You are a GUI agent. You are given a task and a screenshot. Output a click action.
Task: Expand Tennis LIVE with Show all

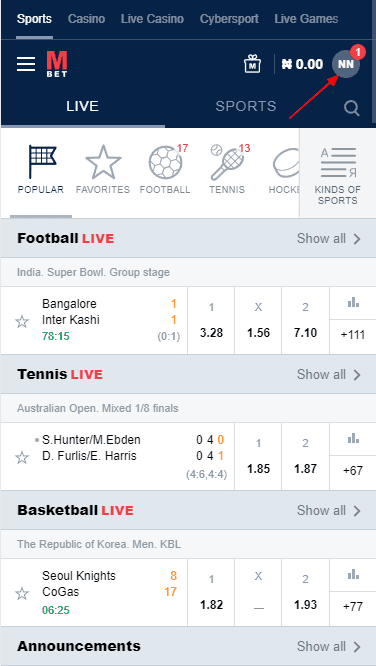coord(329,374)
